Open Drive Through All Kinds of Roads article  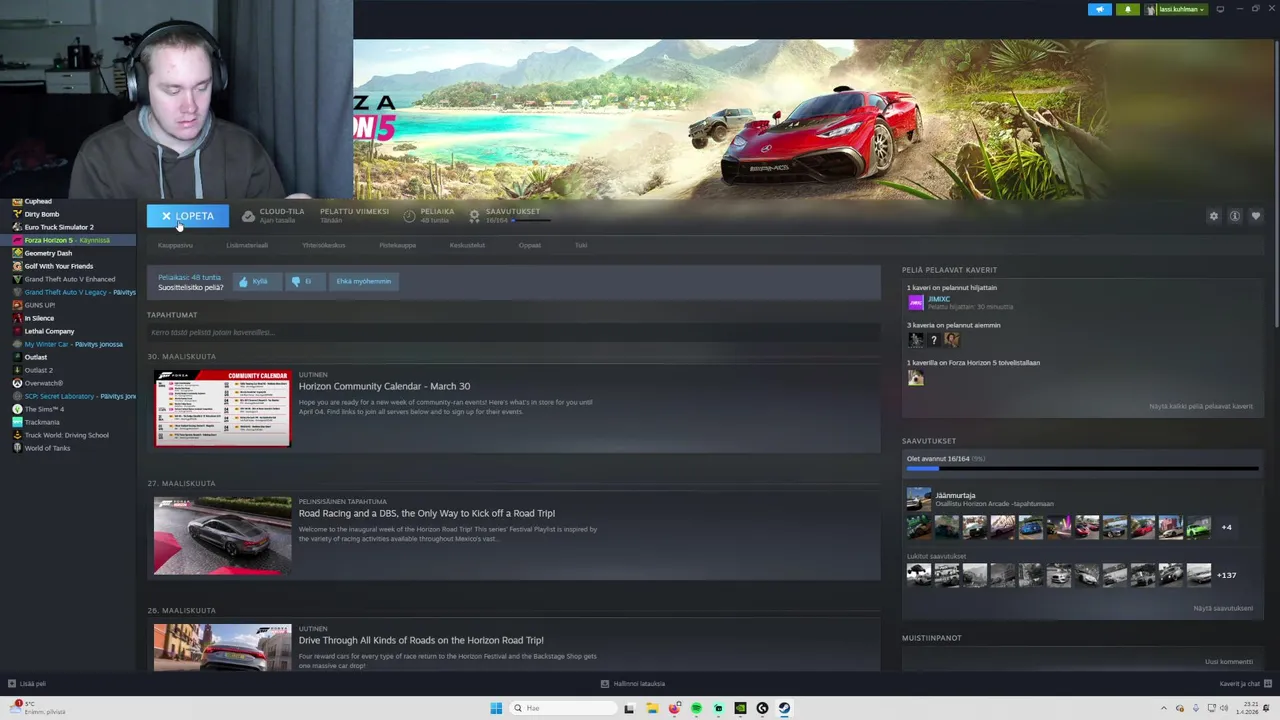tap(421, 640)
